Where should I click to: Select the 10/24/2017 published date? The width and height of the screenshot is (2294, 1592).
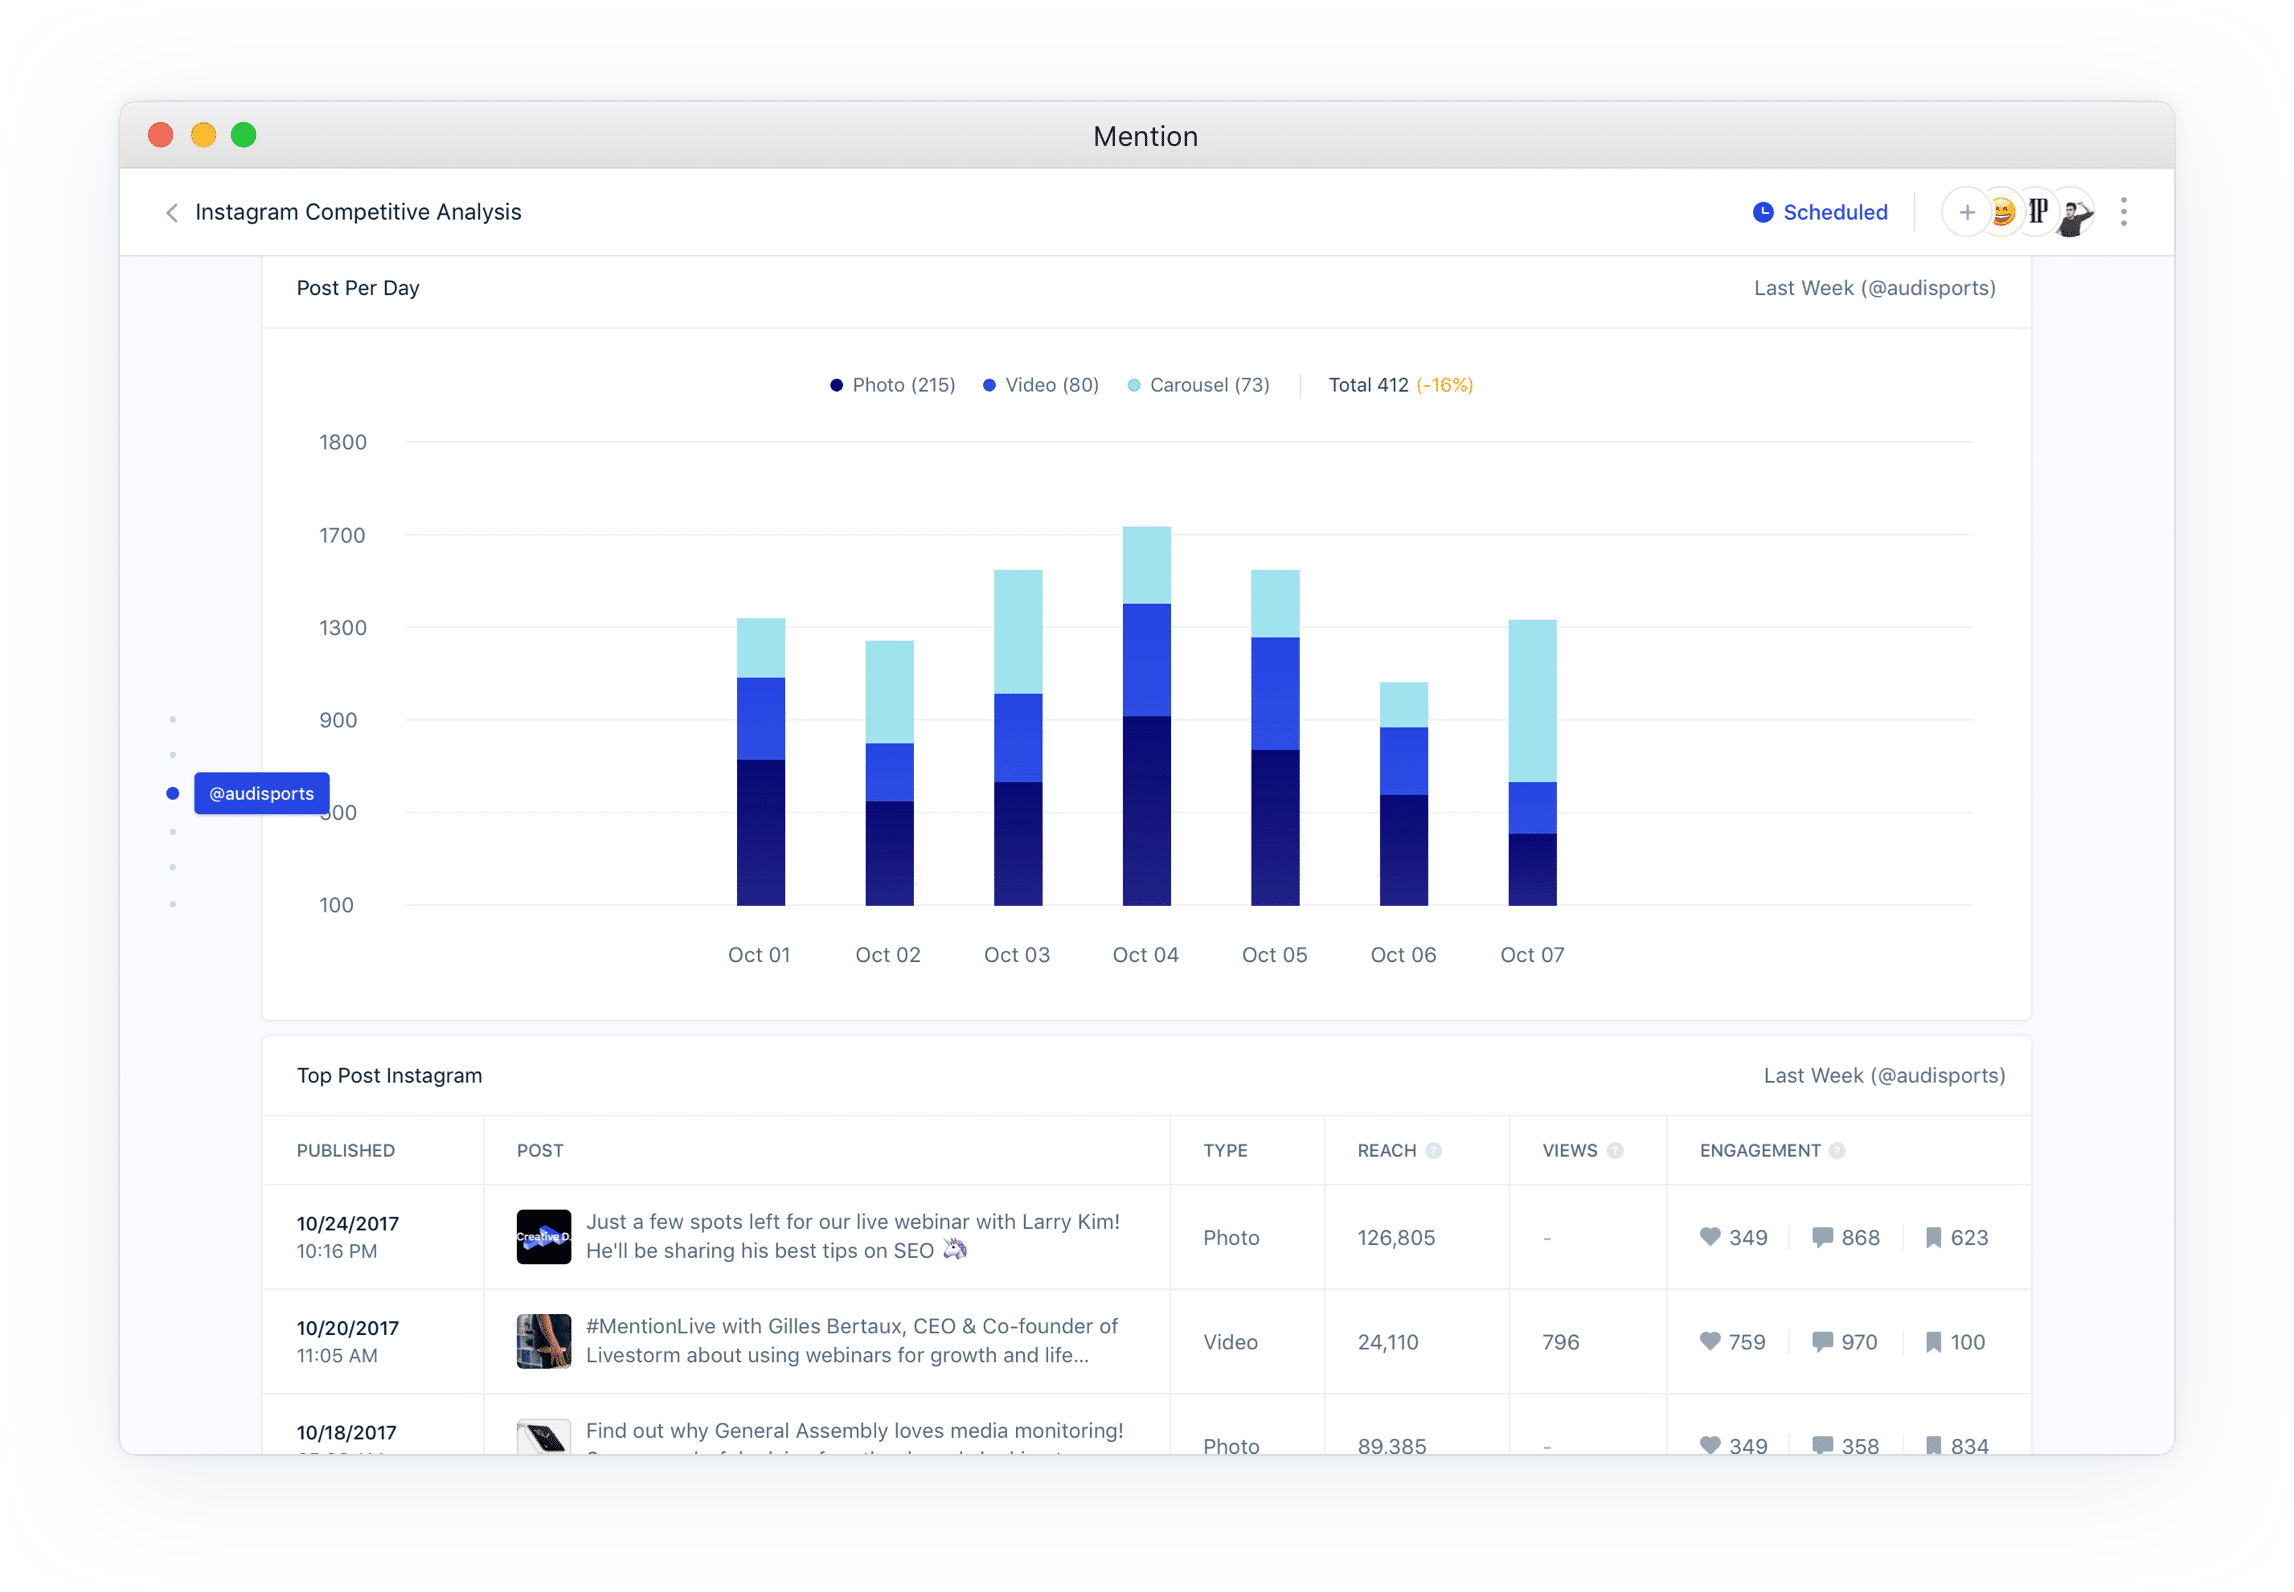(x=347, y=1223)
